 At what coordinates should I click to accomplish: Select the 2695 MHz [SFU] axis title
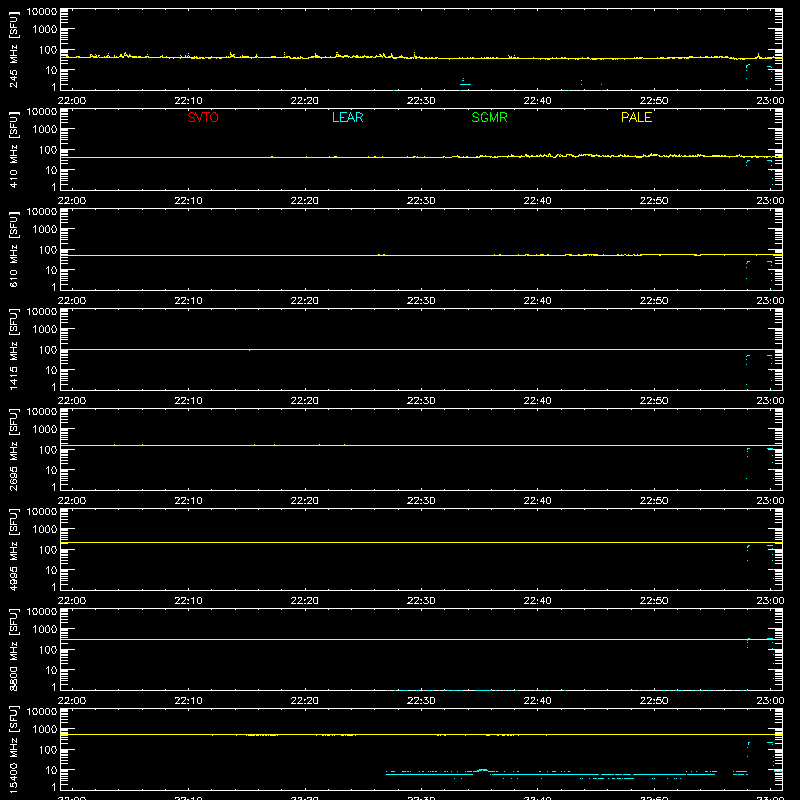click(x=14, y=449)
